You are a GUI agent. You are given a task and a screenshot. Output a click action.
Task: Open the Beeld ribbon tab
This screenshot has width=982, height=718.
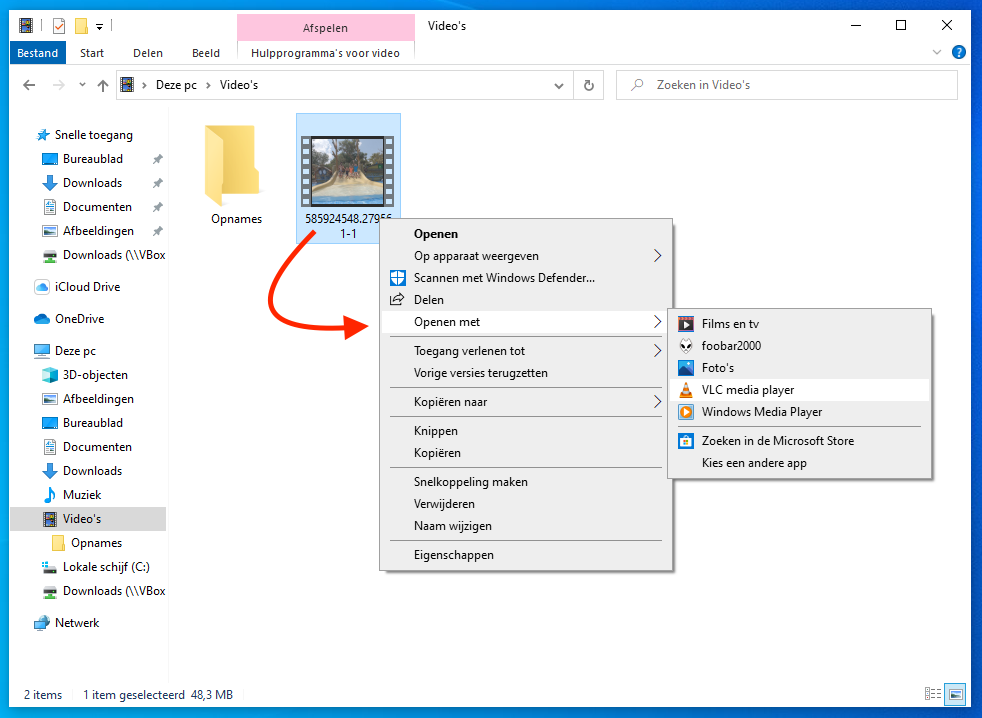coord(206,53)
